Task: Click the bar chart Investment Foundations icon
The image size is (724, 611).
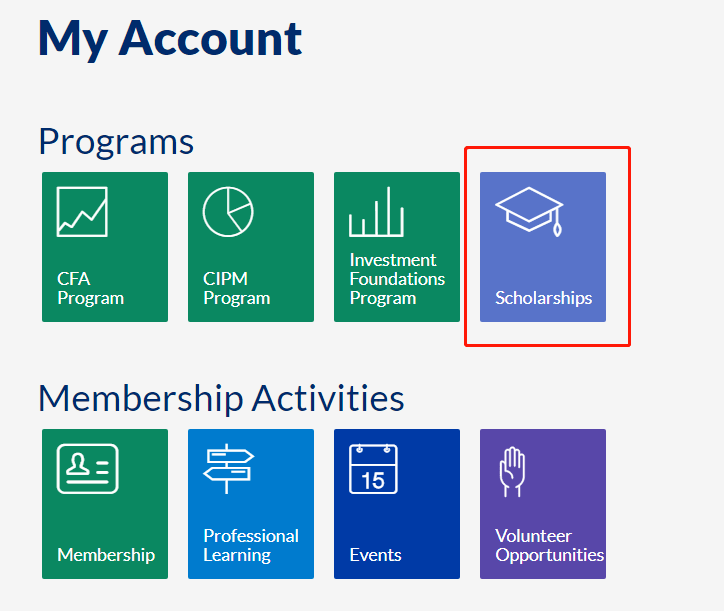Action: click(376, 212)
